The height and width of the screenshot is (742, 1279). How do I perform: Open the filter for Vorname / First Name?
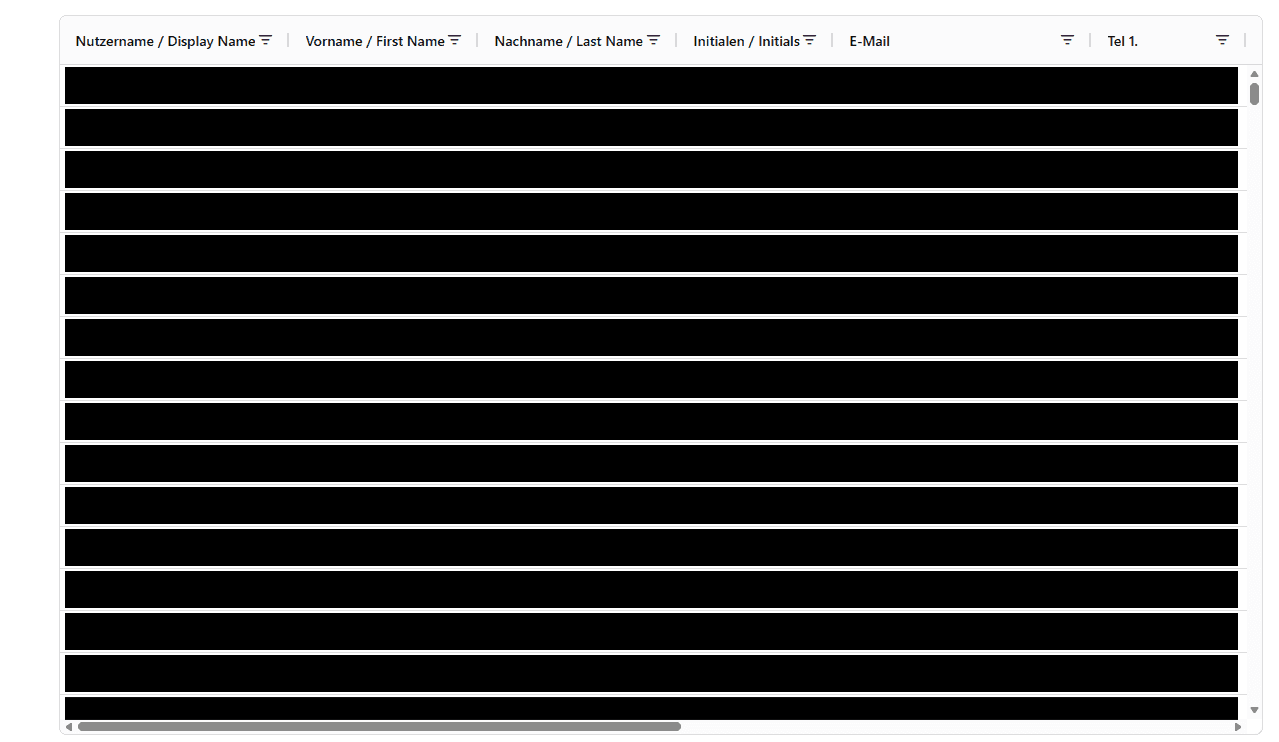pyautogui.click(x=455, y=40)
